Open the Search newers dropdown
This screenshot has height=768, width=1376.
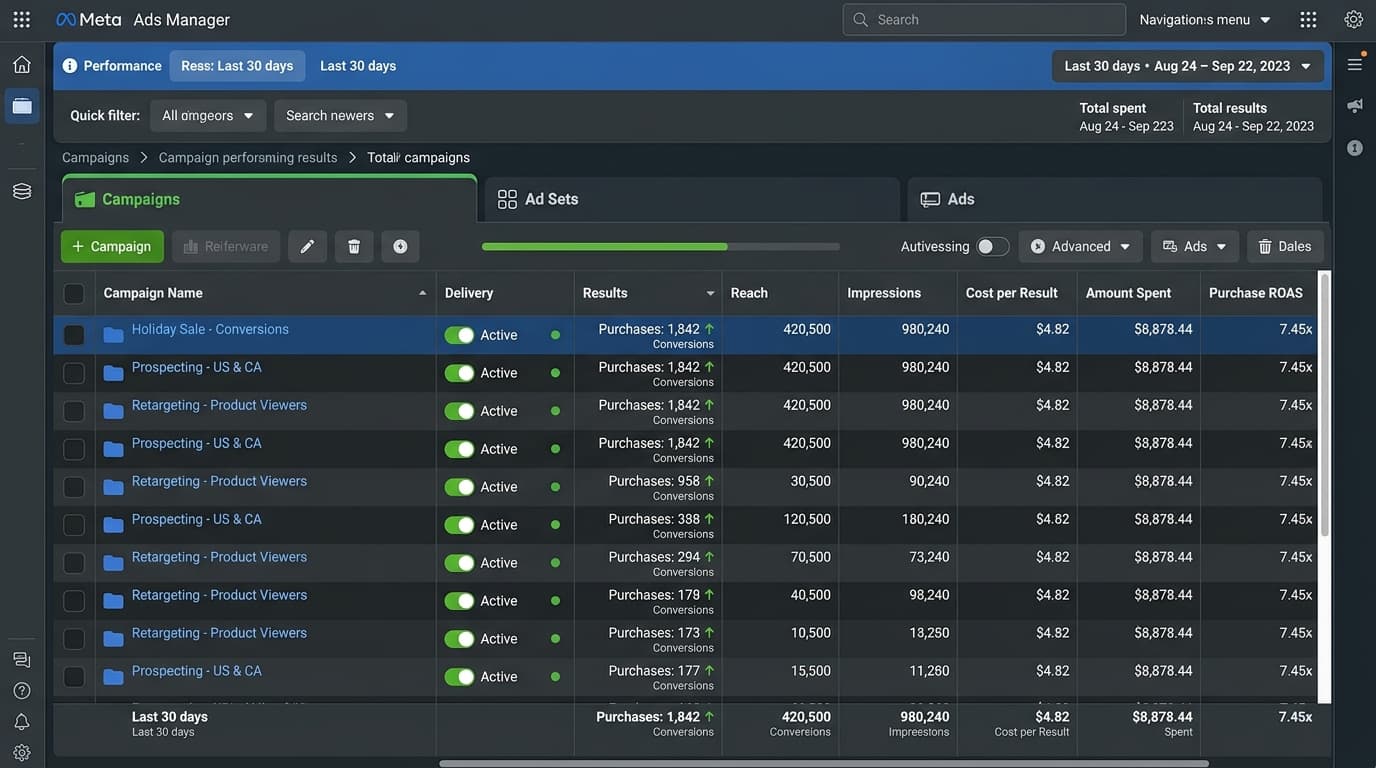tap(340, 115)
